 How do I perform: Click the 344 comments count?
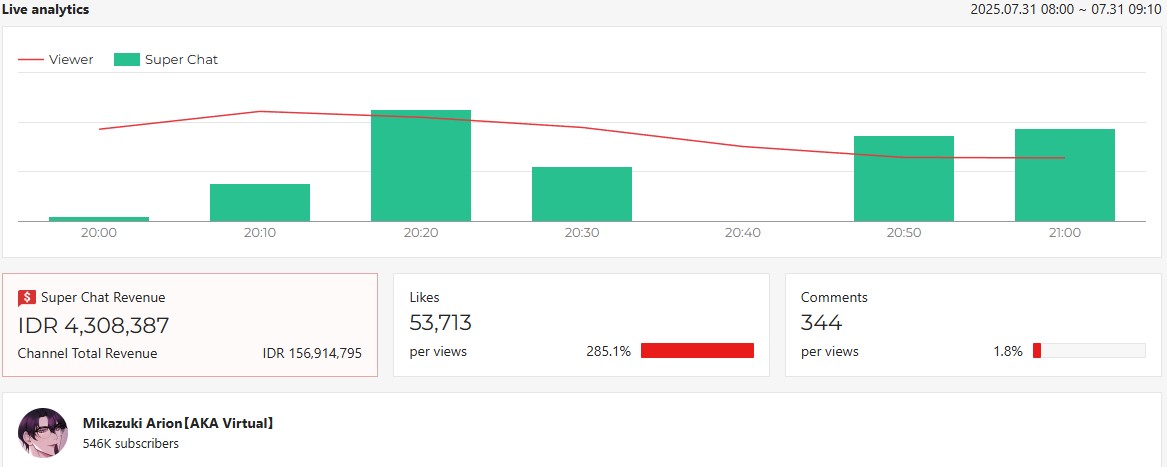pos(822,323)
